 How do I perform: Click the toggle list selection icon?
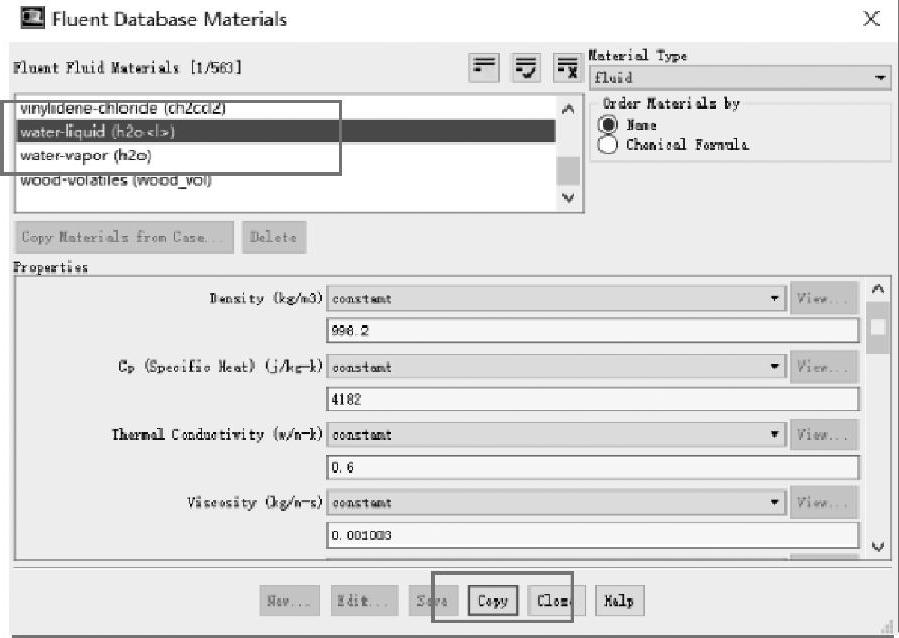484,68
